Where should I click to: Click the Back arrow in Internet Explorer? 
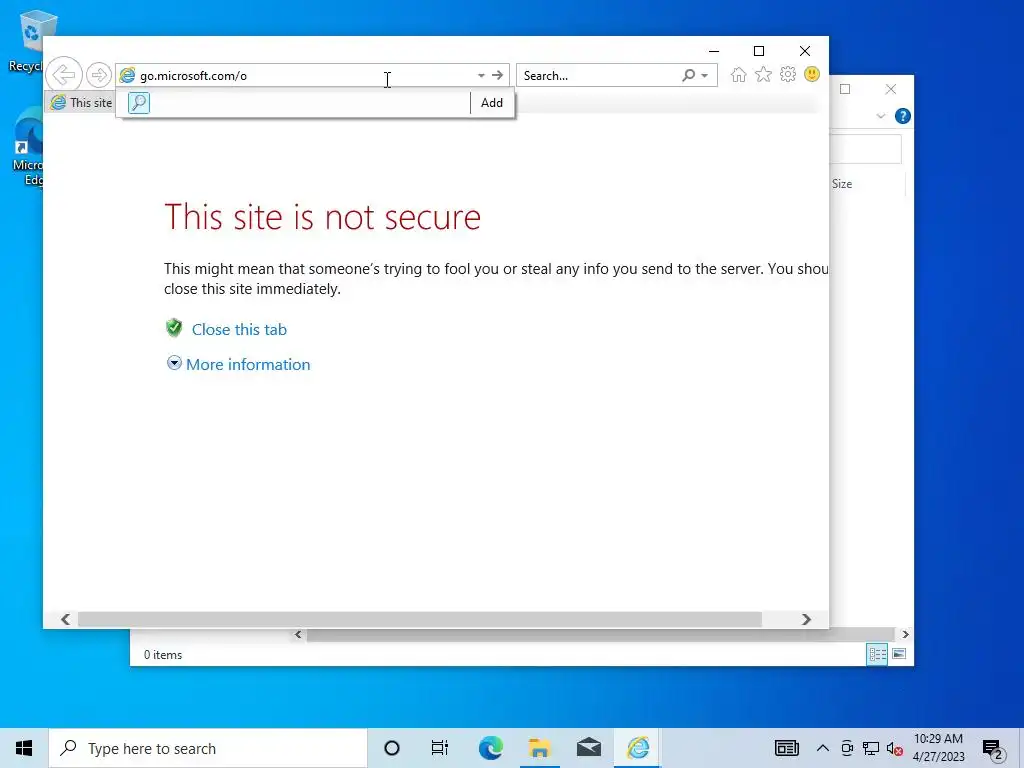click(x=64, y=75)
